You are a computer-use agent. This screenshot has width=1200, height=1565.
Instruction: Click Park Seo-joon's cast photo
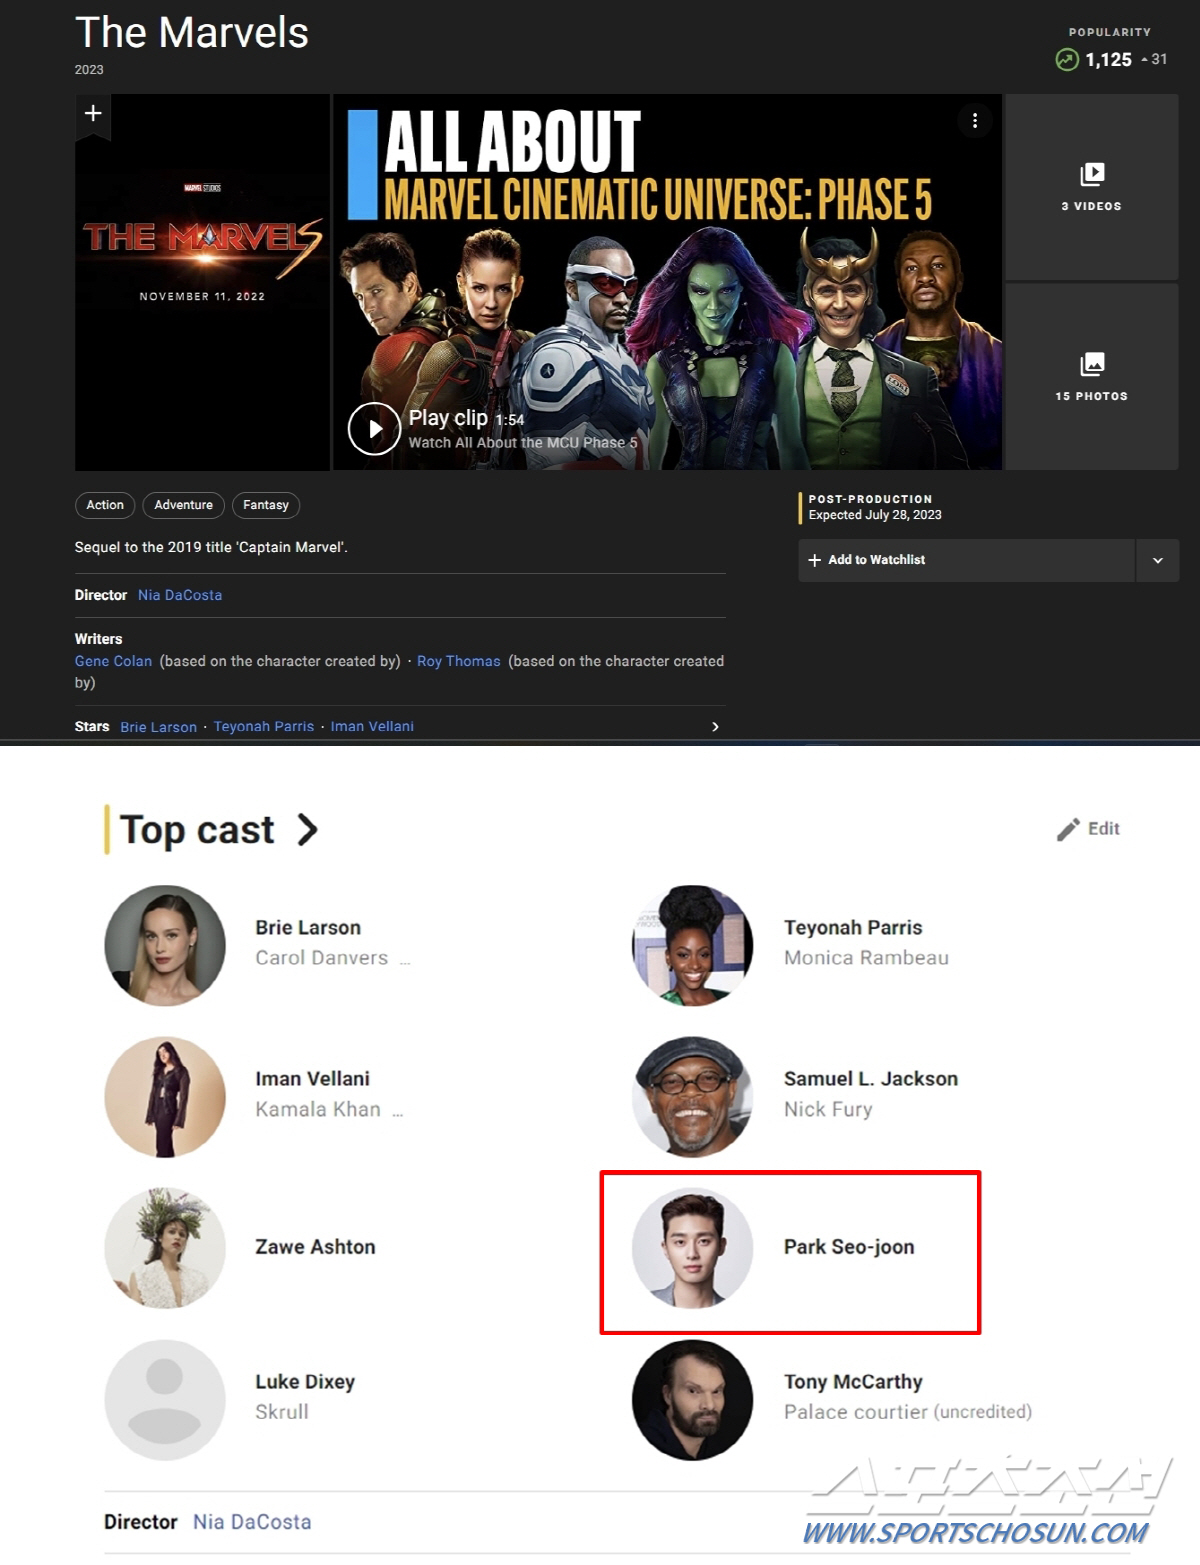692,1247
